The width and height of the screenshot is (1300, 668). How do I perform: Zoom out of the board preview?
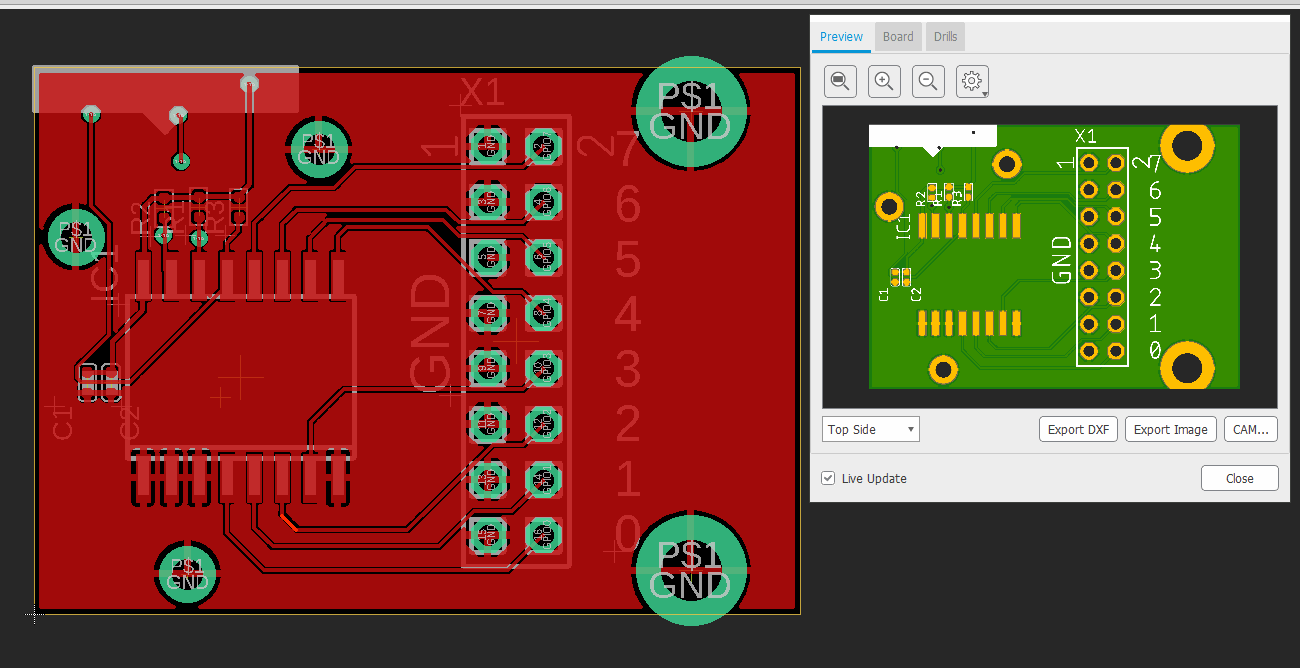(x=928, y=81)
